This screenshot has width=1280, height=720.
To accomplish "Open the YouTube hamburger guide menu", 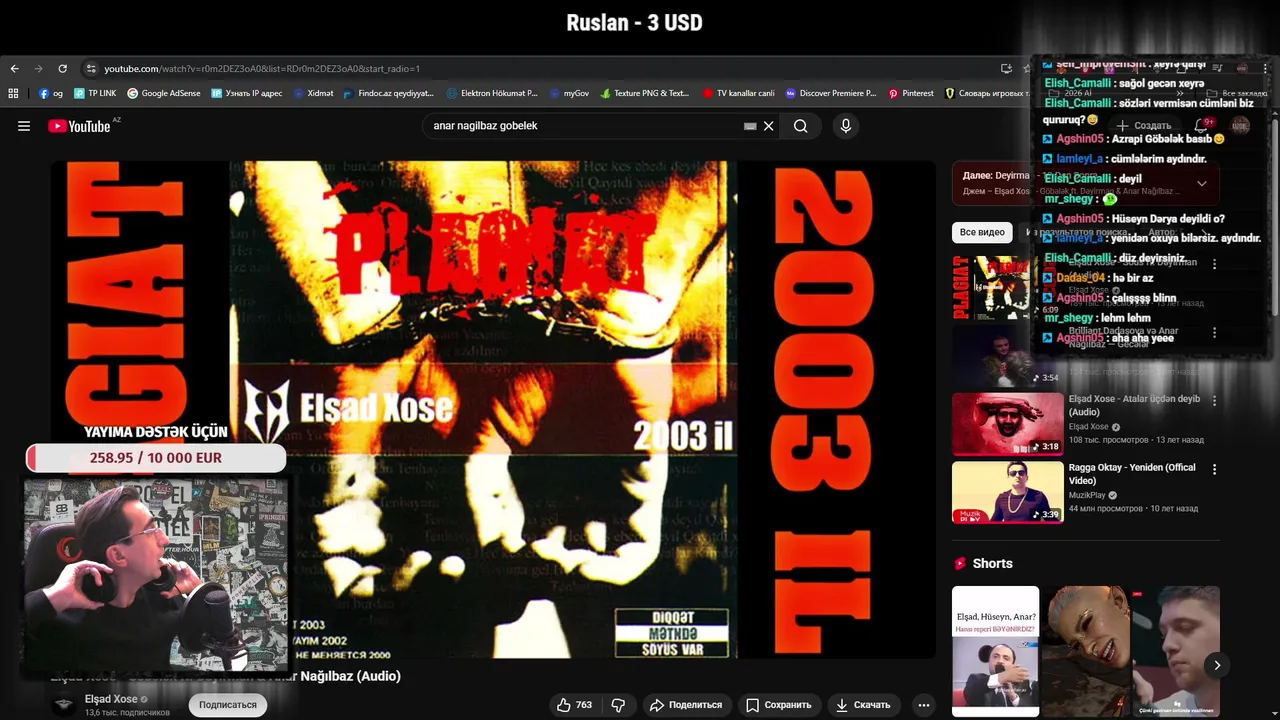I will [x=24, y=126].
